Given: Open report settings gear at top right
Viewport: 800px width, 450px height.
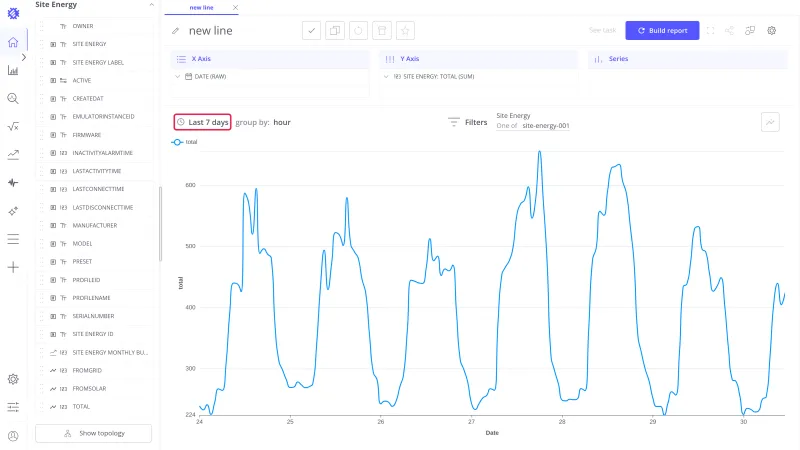Looking at the screenshot, I should 771,31.
